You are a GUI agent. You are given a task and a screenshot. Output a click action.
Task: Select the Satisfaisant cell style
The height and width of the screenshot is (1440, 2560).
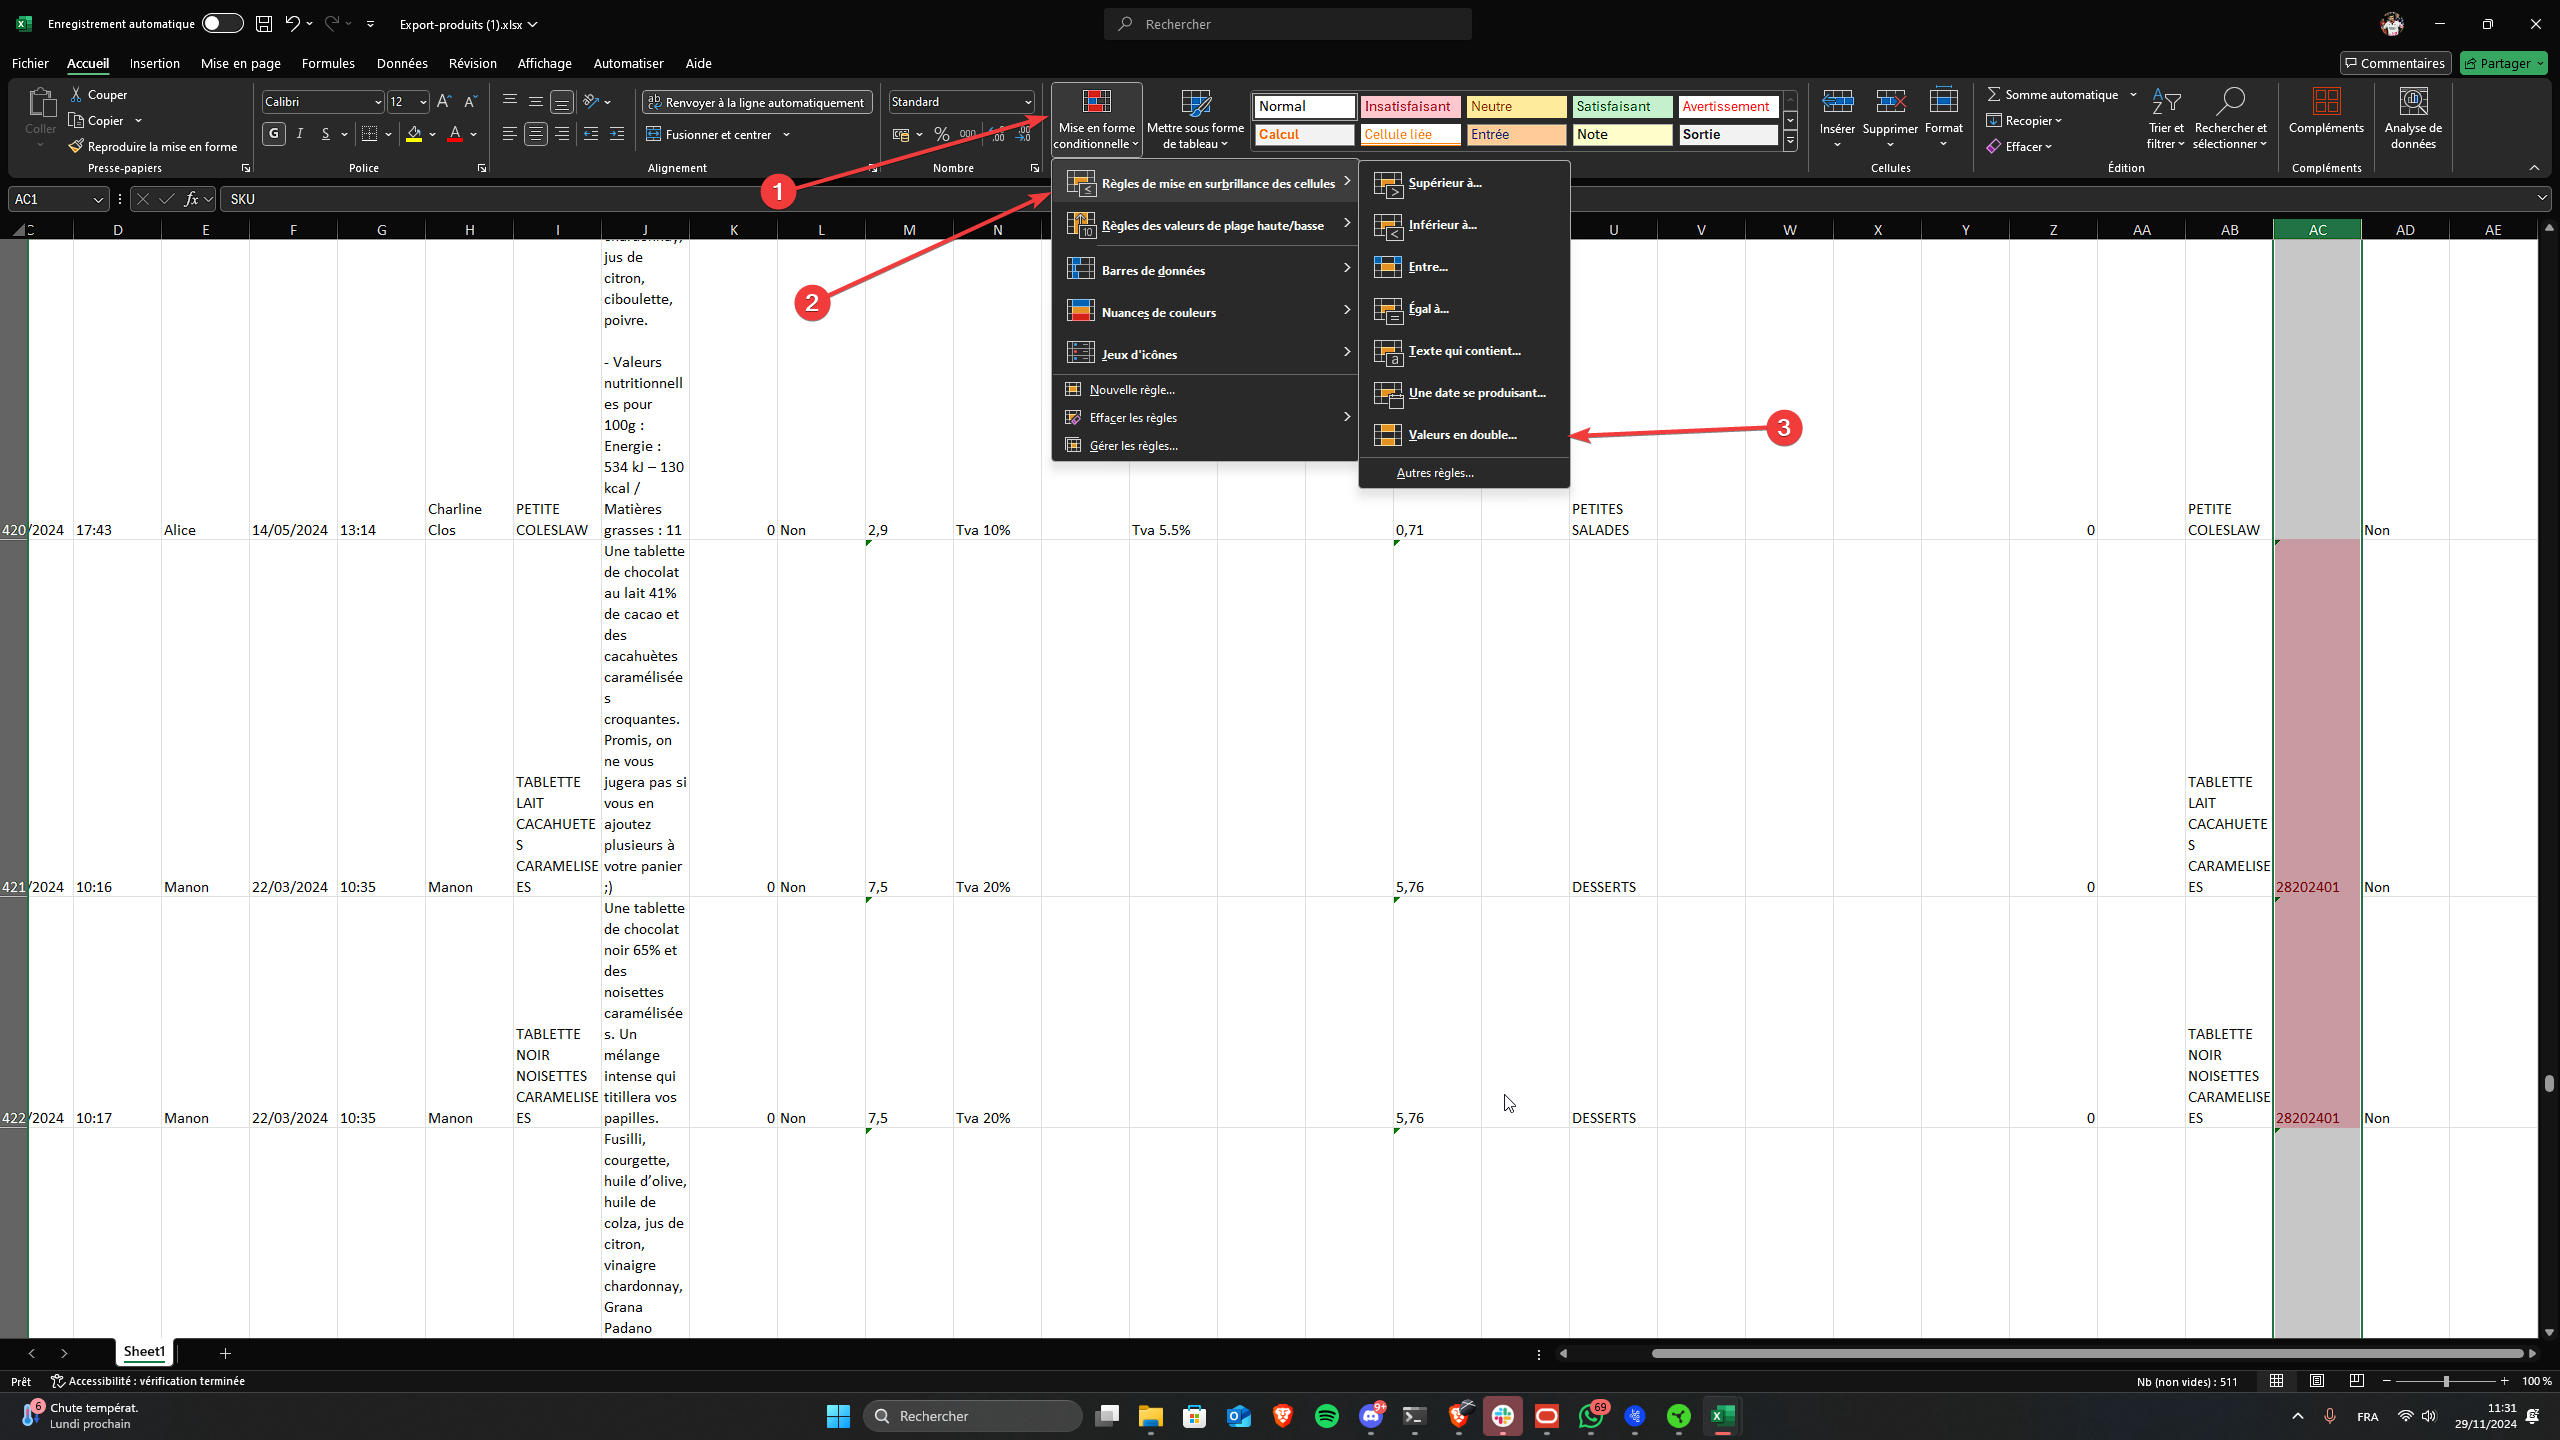[x=1622, y=106]
